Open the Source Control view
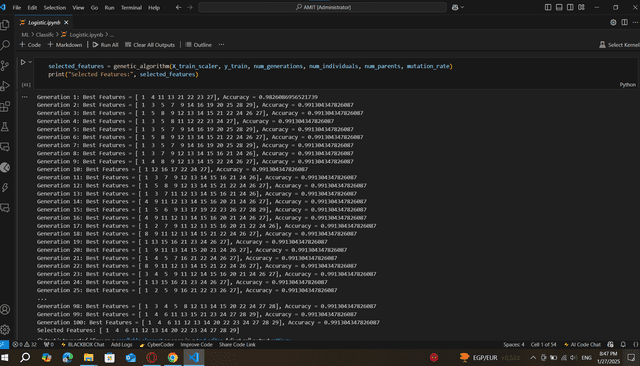 click(x=5, y=66)
